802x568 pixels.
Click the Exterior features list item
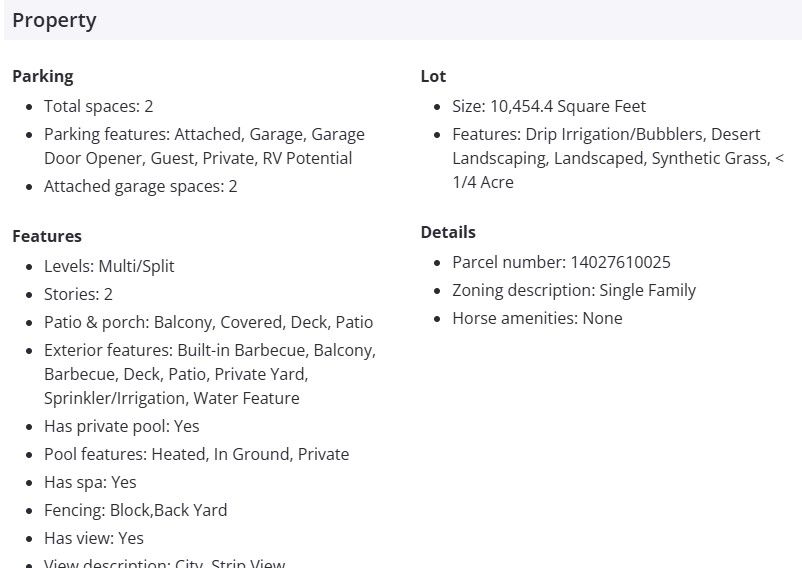(209, 374)
